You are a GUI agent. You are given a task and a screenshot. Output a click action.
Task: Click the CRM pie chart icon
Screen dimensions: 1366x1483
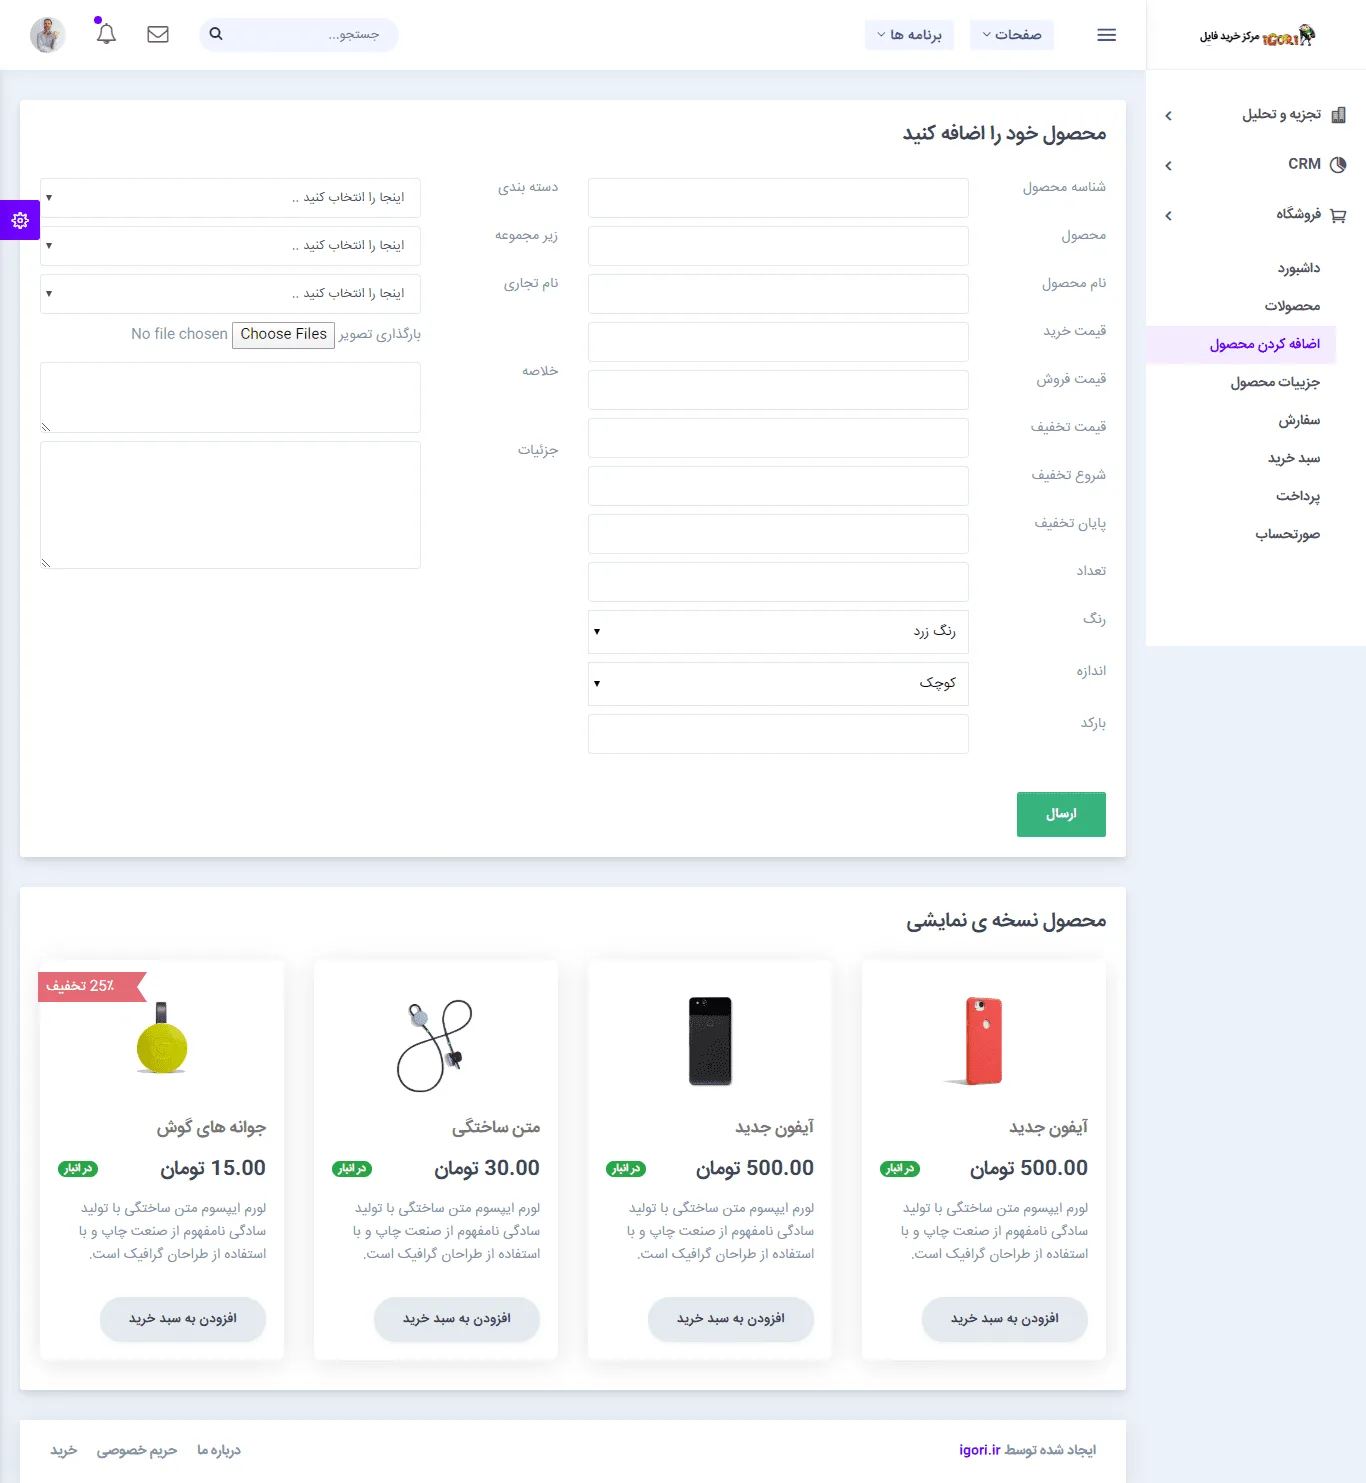coord(1338,164)
